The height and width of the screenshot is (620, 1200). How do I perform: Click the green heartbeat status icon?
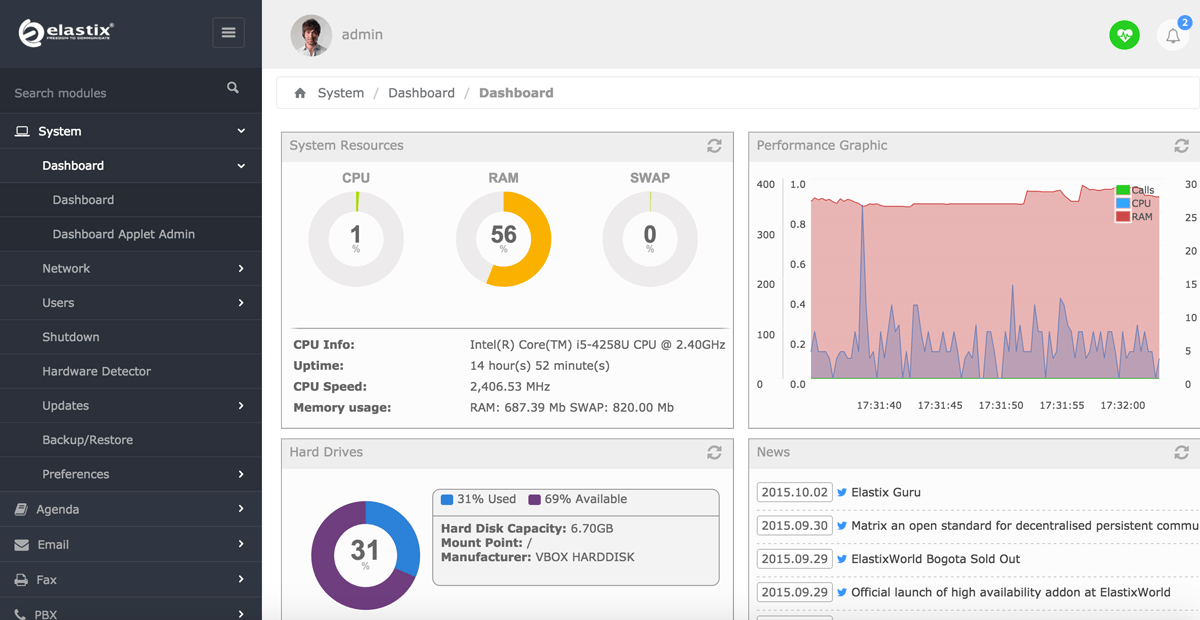(1124, 35)
